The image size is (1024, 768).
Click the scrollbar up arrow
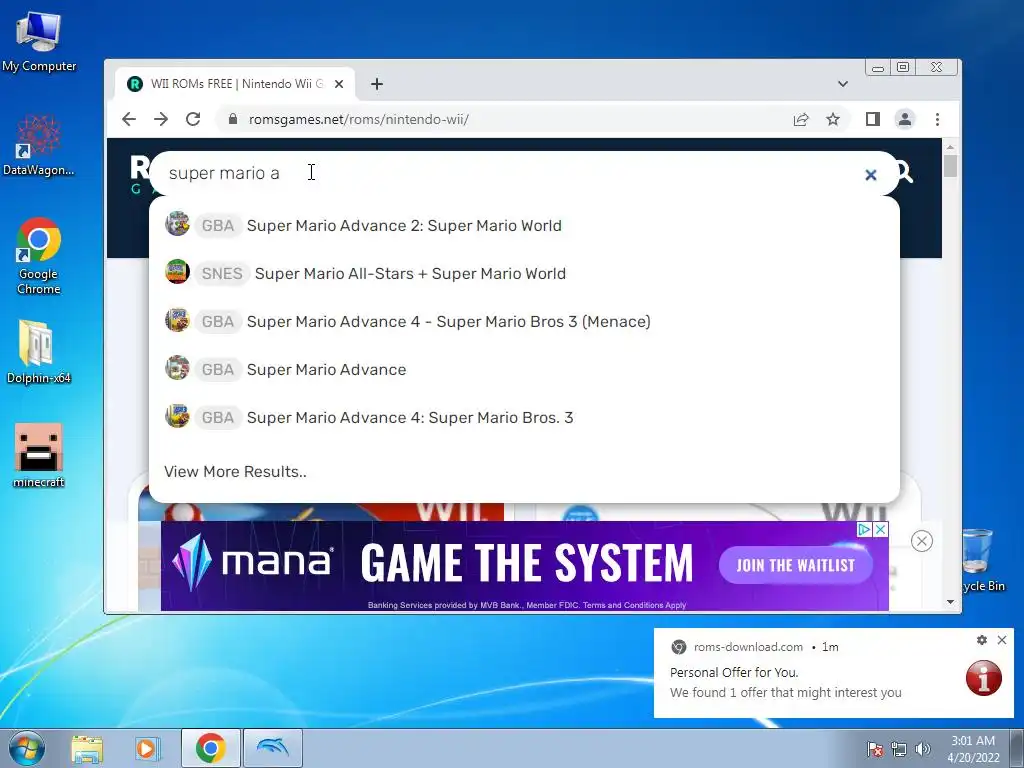[x=950, y=148]
